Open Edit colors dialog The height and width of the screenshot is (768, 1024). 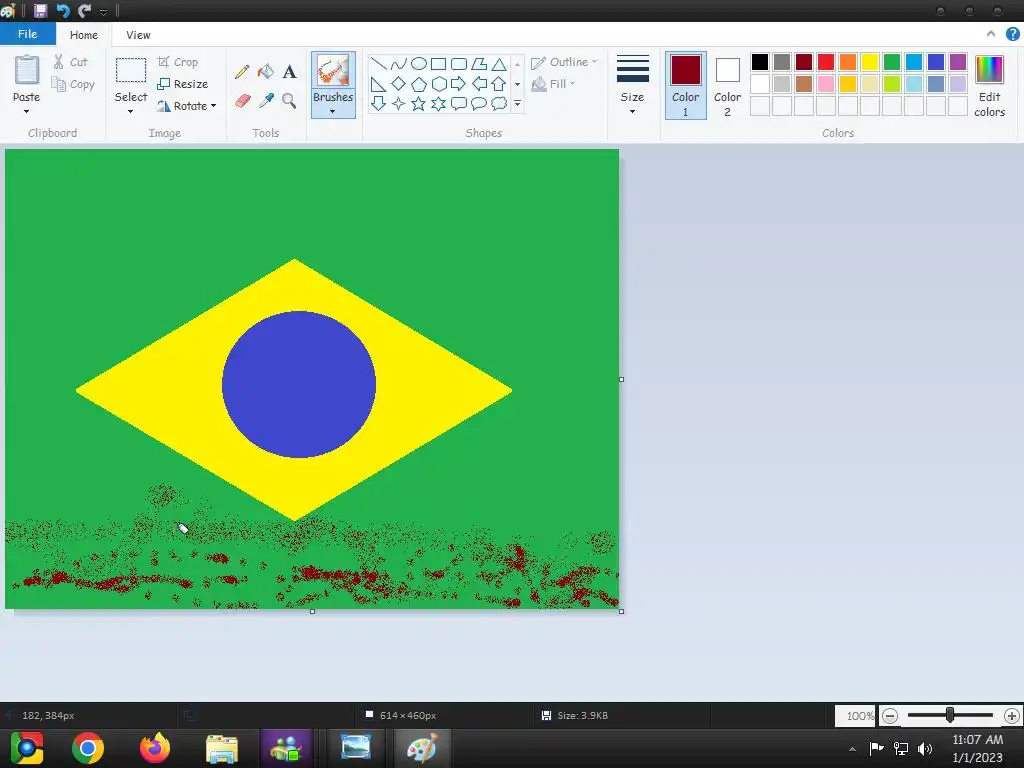tap(989, 86)
